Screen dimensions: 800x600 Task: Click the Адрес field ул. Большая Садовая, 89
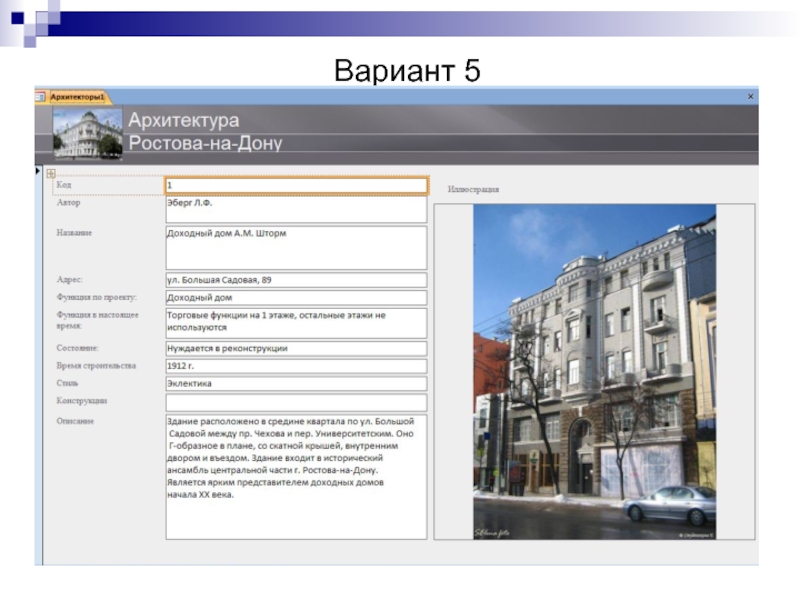tap(295, 280)
